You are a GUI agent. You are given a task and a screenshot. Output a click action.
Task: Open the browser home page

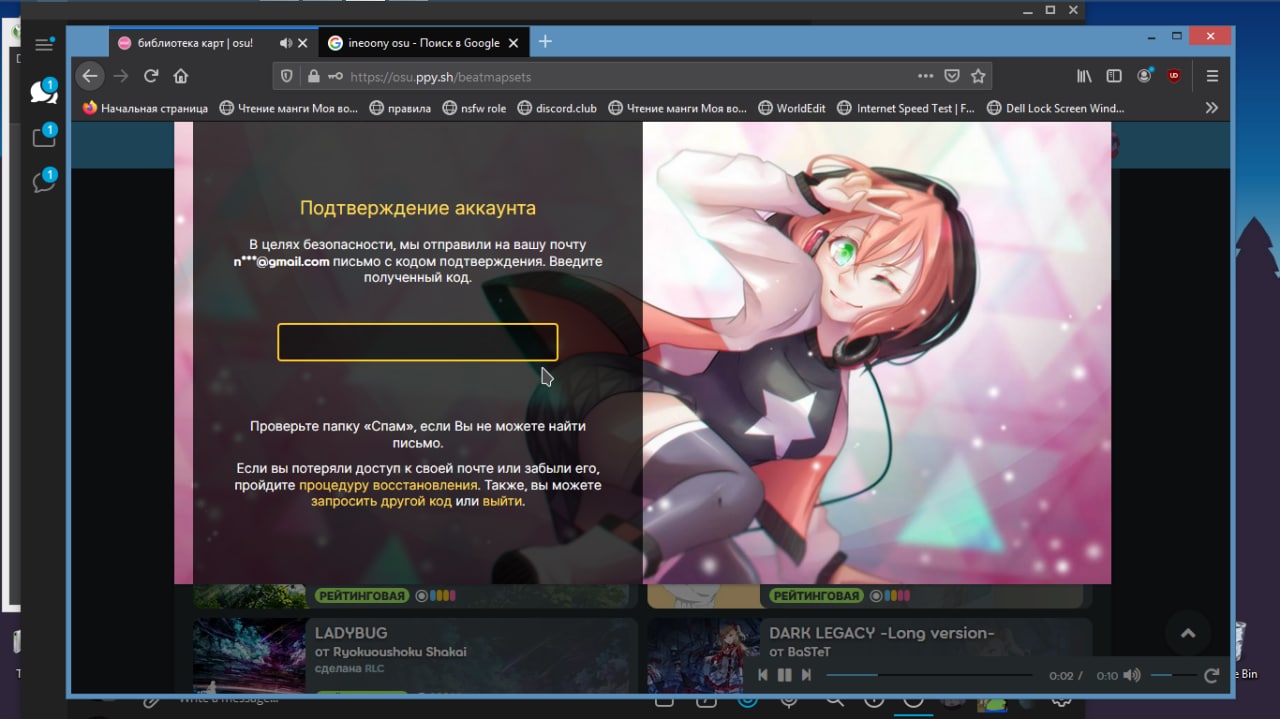pyautogui.click(x=181, y=76)
